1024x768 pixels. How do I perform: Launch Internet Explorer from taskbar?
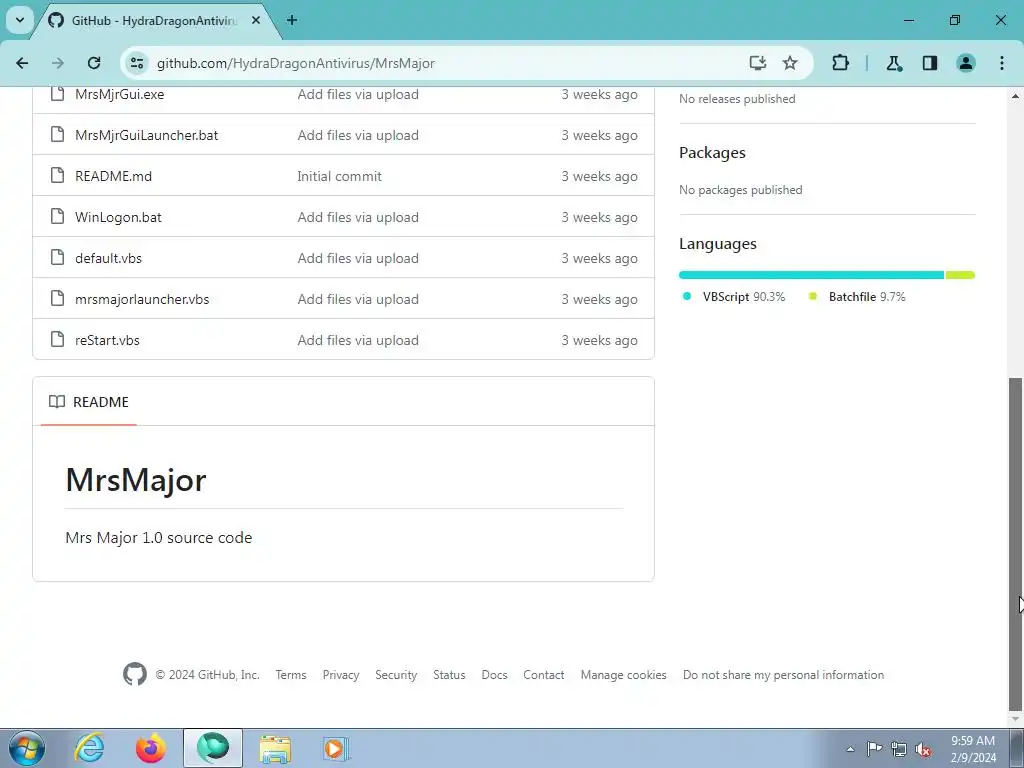pos(89,748)
